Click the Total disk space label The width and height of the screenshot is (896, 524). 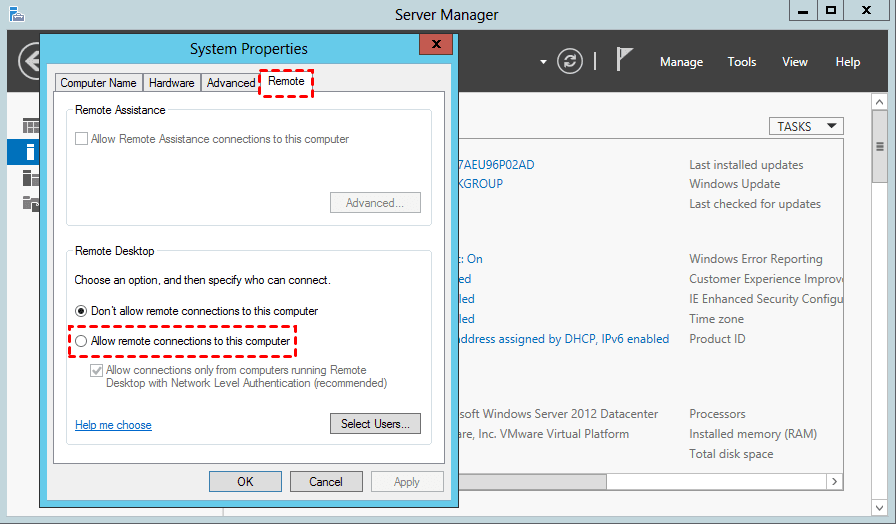(x=731, y=454)
